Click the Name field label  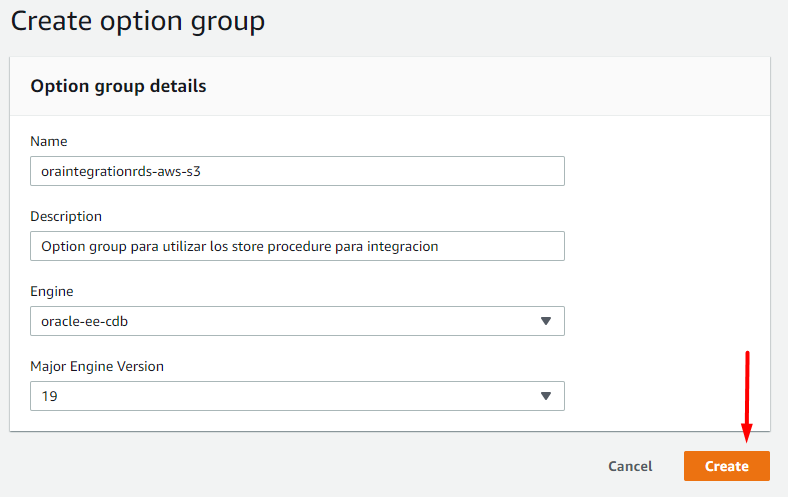tap(49, 141)
